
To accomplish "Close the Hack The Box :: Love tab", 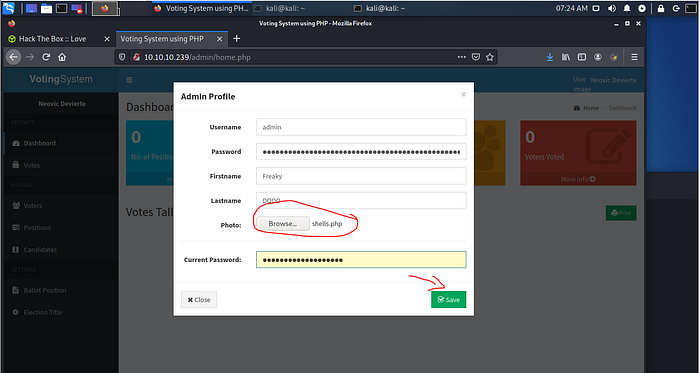I will click(107, 39).
